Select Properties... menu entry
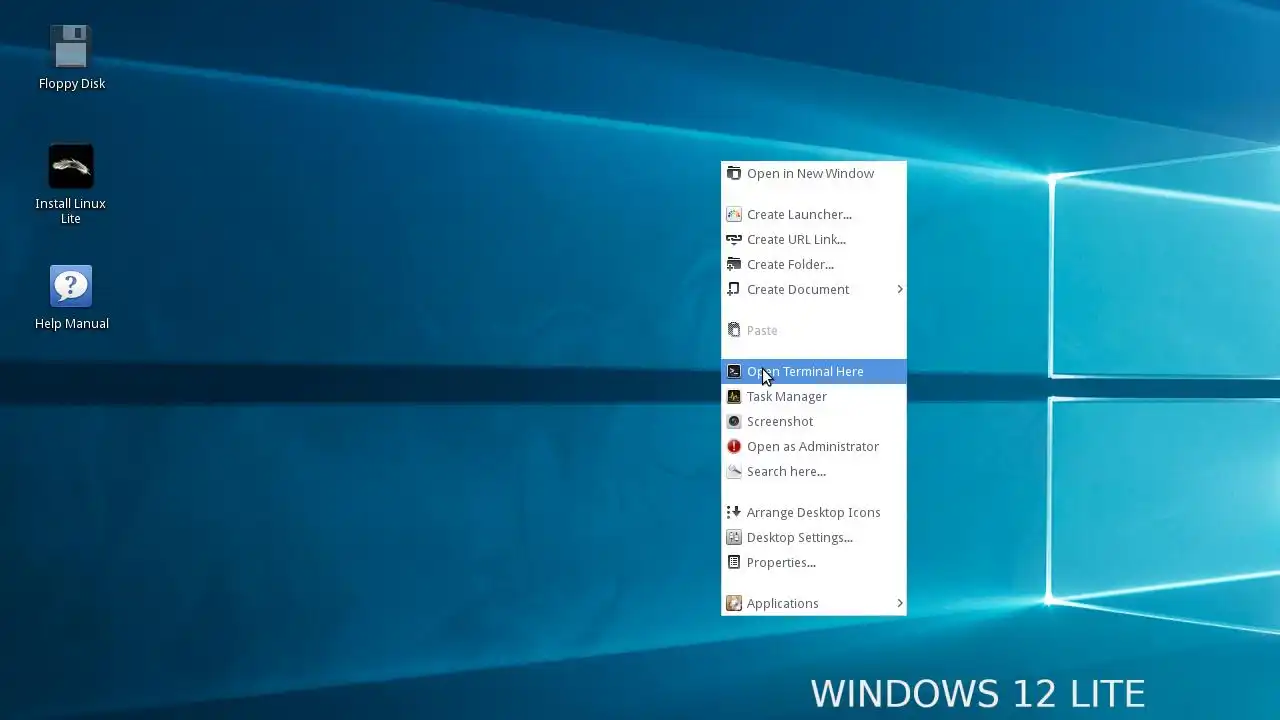This screenshot has height=720, width=1280. (x=813, y=562)
